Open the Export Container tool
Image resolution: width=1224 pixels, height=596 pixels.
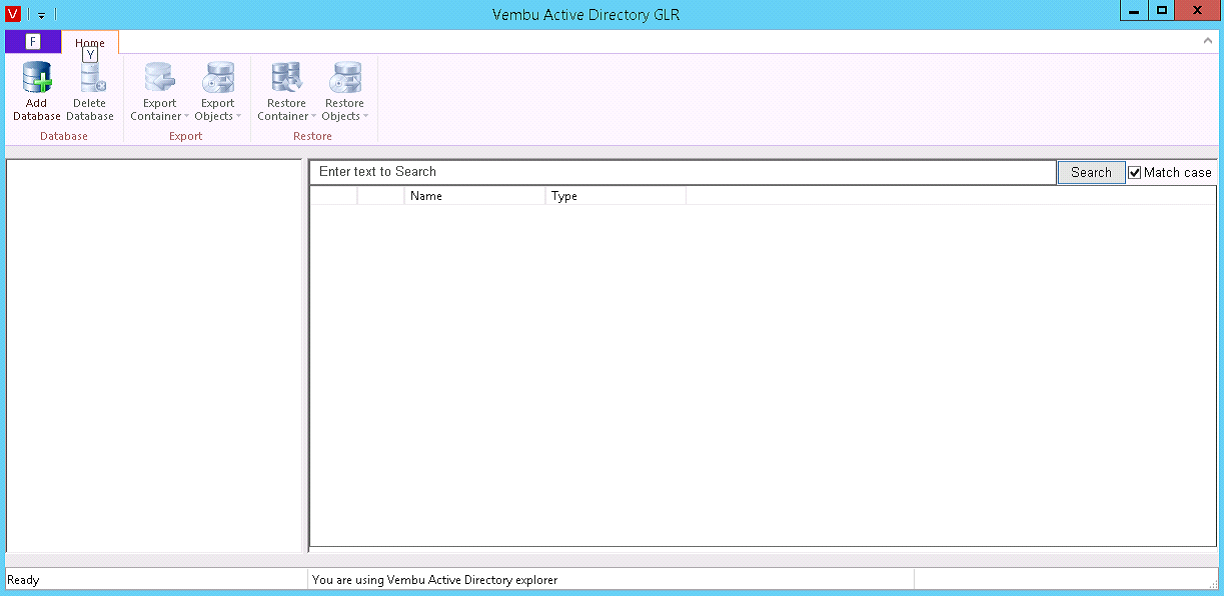[x=159, y=91]
